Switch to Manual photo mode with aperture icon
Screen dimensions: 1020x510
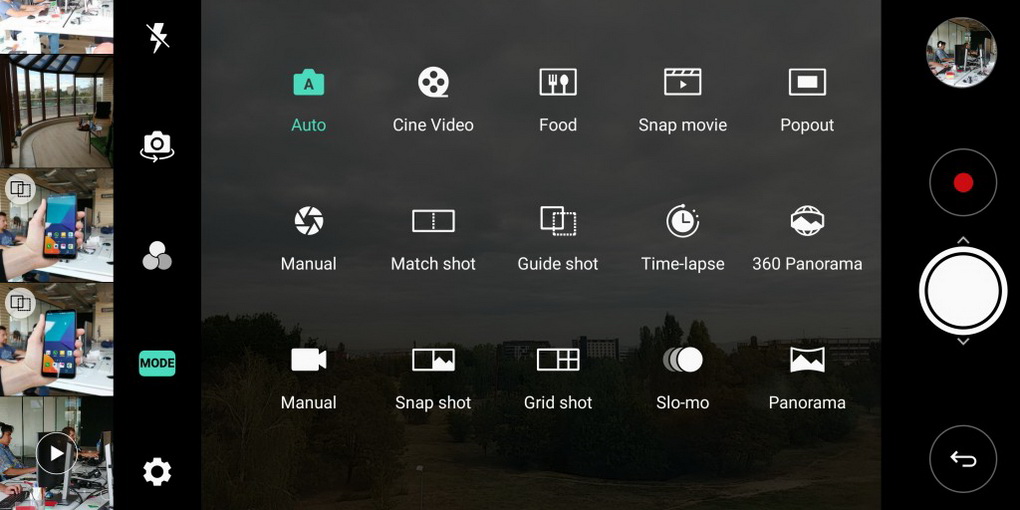[308, 222]
